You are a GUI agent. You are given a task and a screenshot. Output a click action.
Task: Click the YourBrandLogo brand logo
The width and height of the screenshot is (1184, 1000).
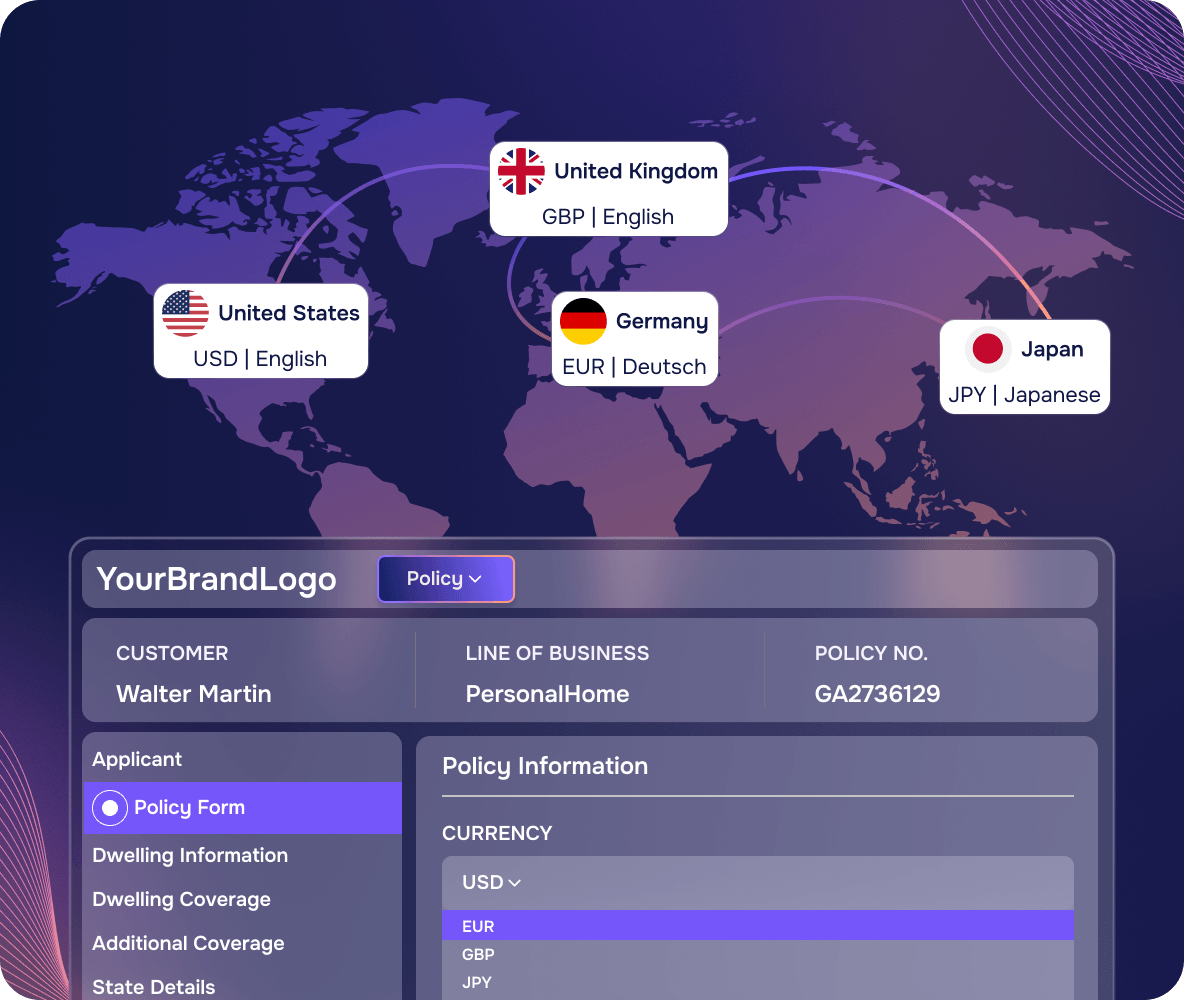[x=217, y=579]
